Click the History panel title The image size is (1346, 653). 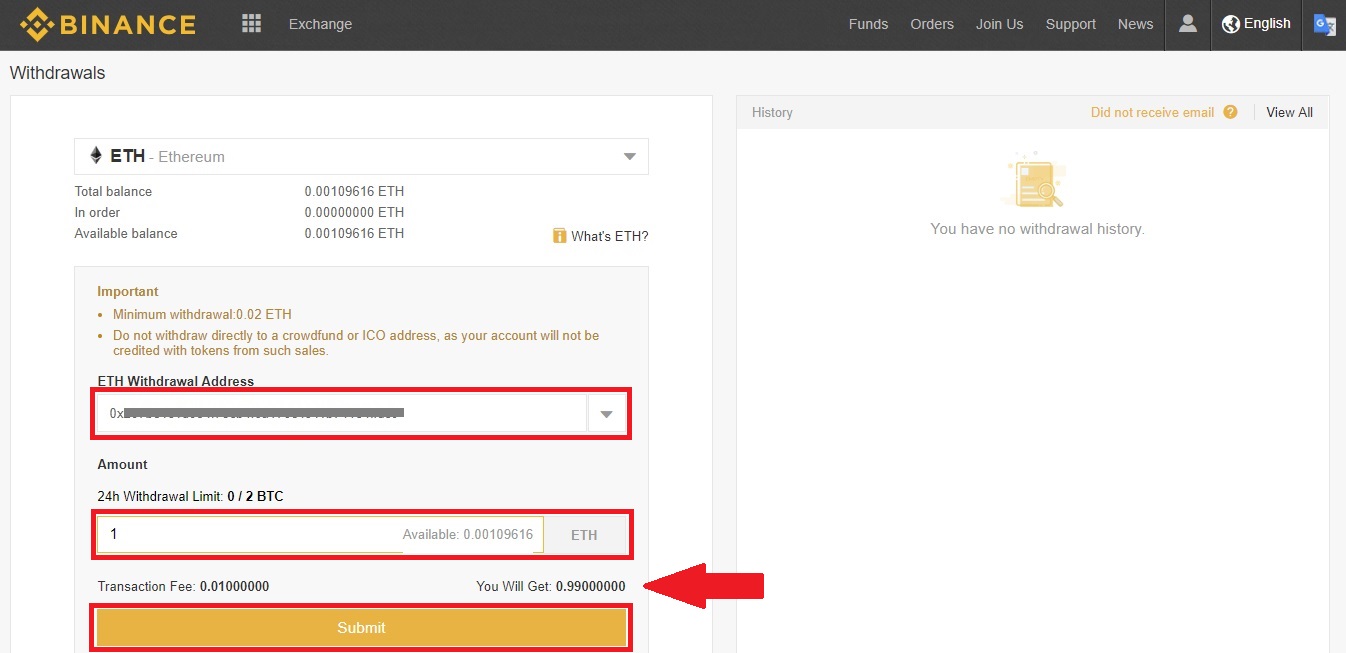(x=772, y=112)
